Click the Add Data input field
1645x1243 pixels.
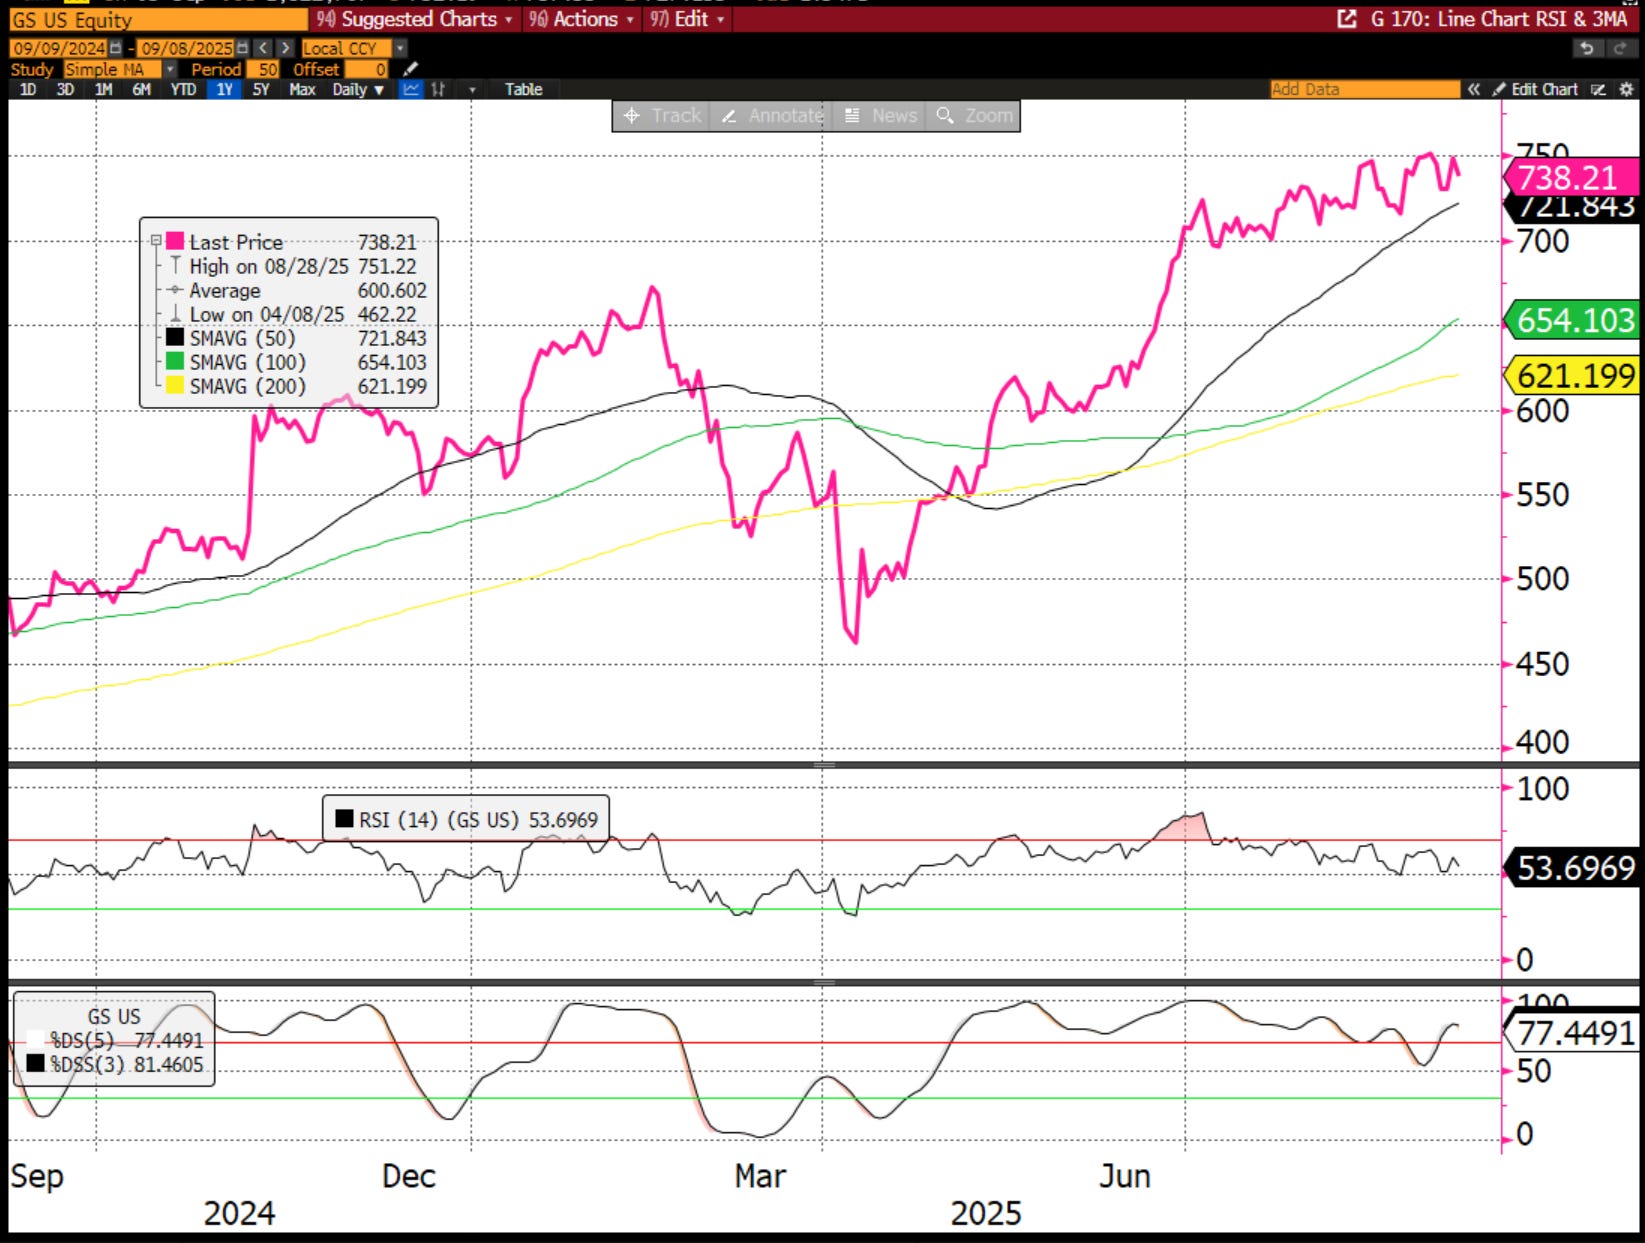tap(1365, 89)
